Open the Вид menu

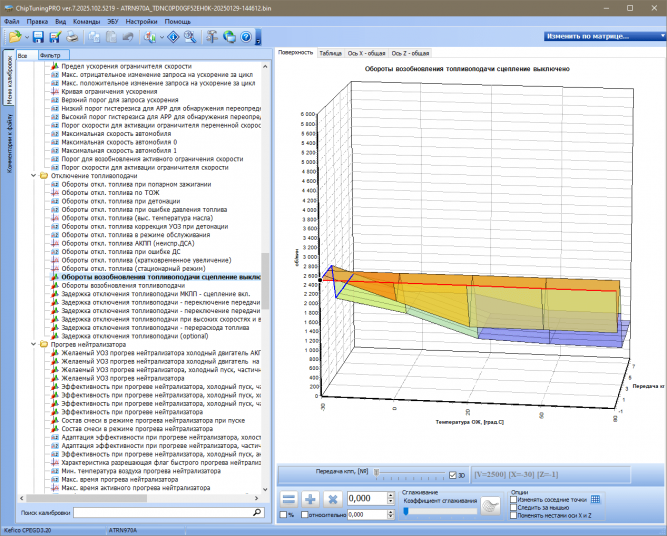pyautogui.click(x=60, y=21)
